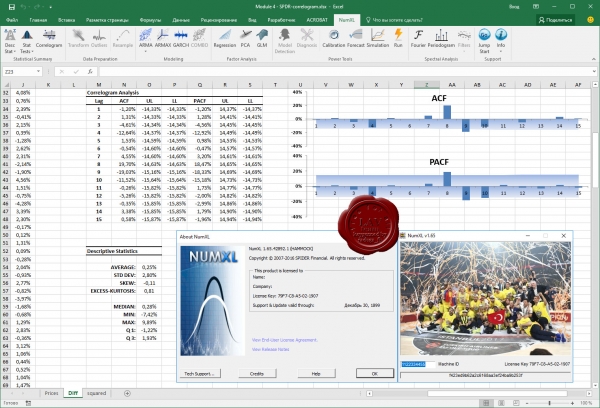The height and width of the screenshot is (408, 600).
Task: Switch to the ACROBAT ribbon tab
Action: [x=317, y=20]
